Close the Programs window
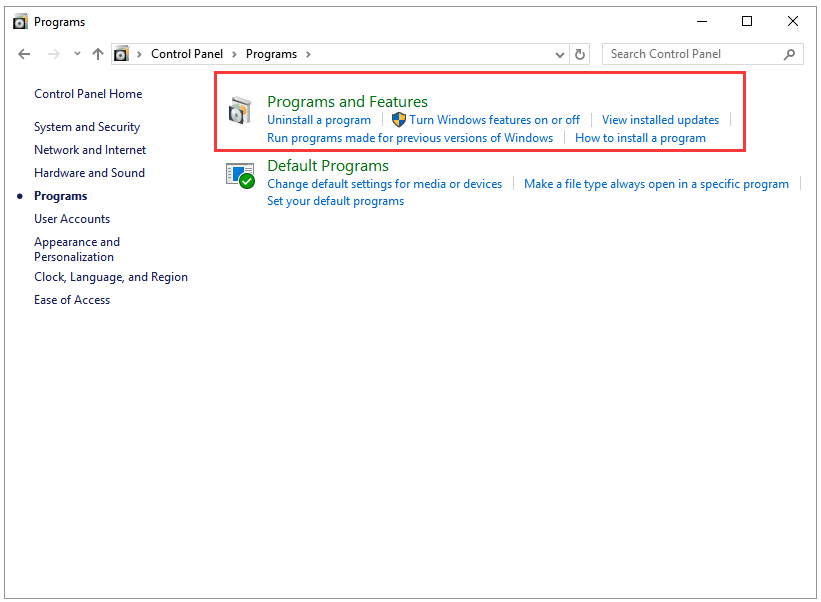Screen dimensions: 821x602 click(793, 21)
